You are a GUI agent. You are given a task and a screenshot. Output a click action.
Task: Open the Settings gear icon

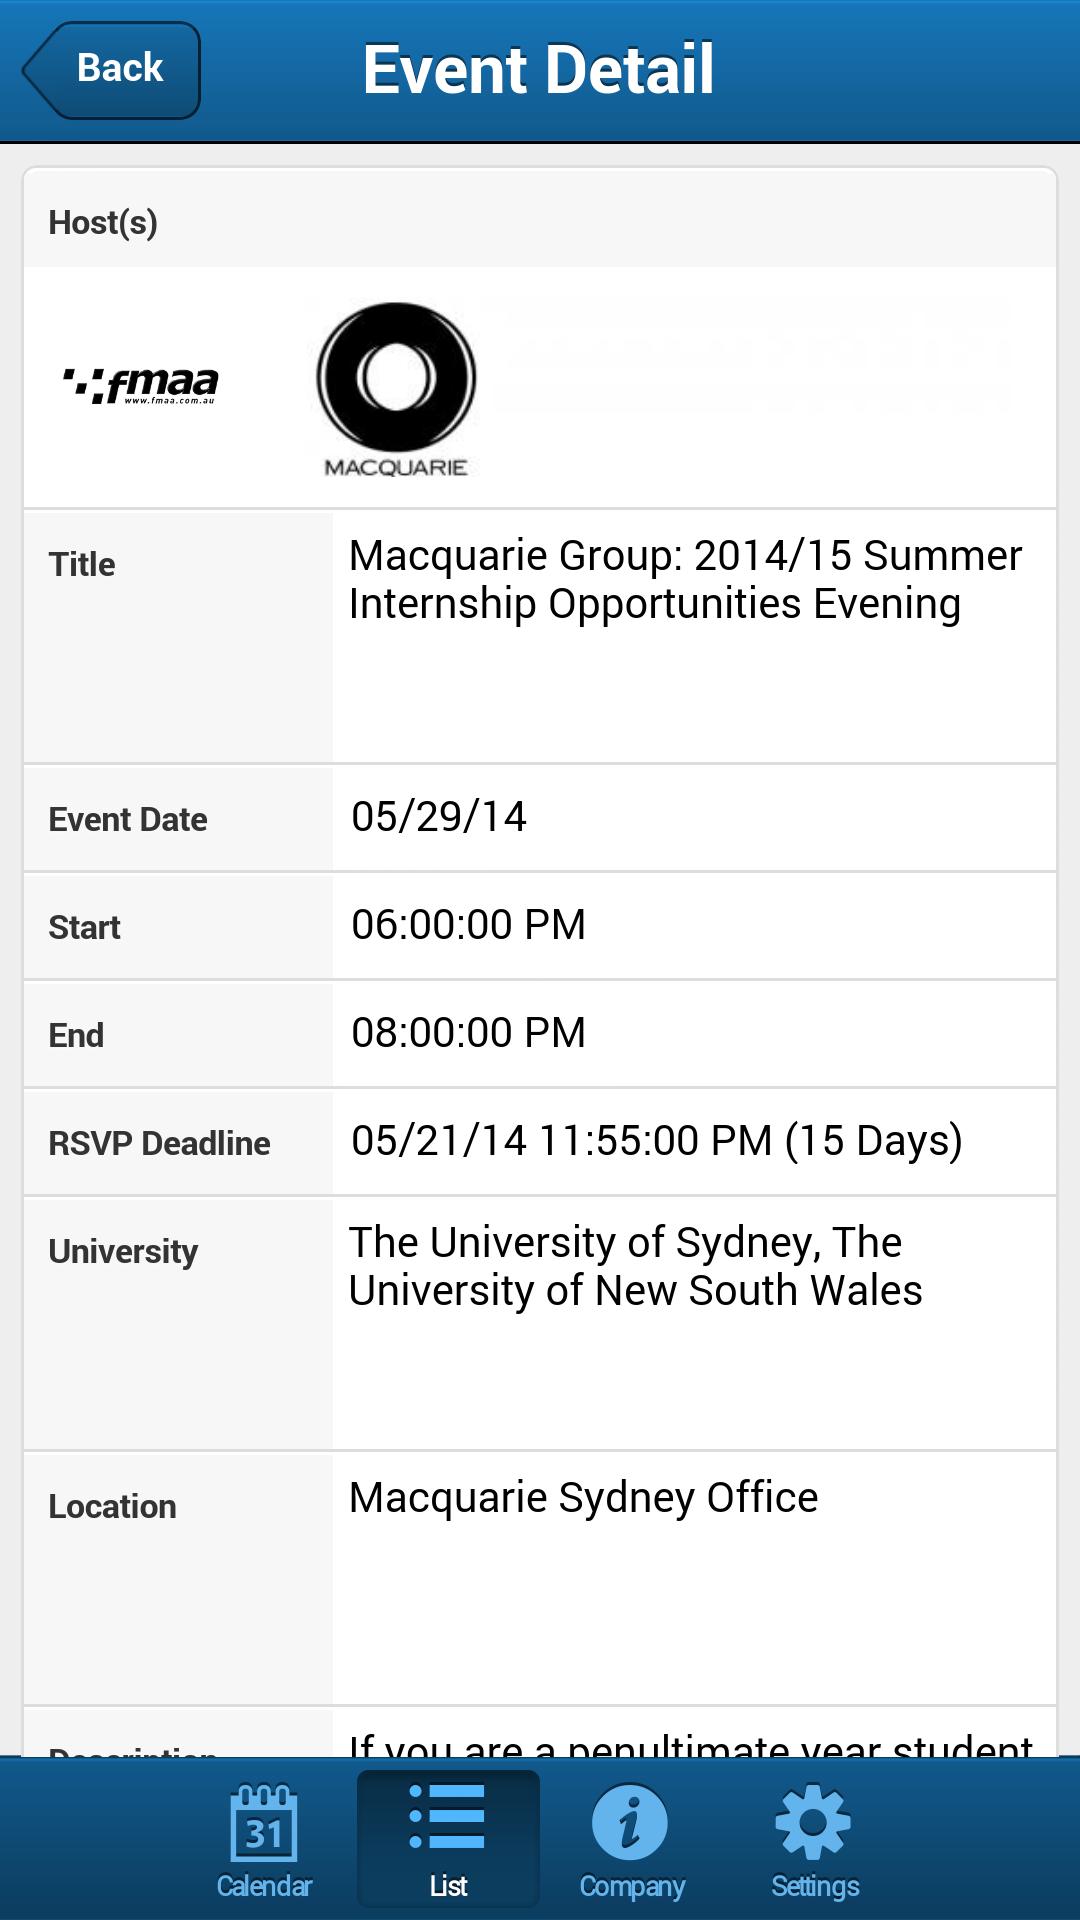pos(814,1838)
